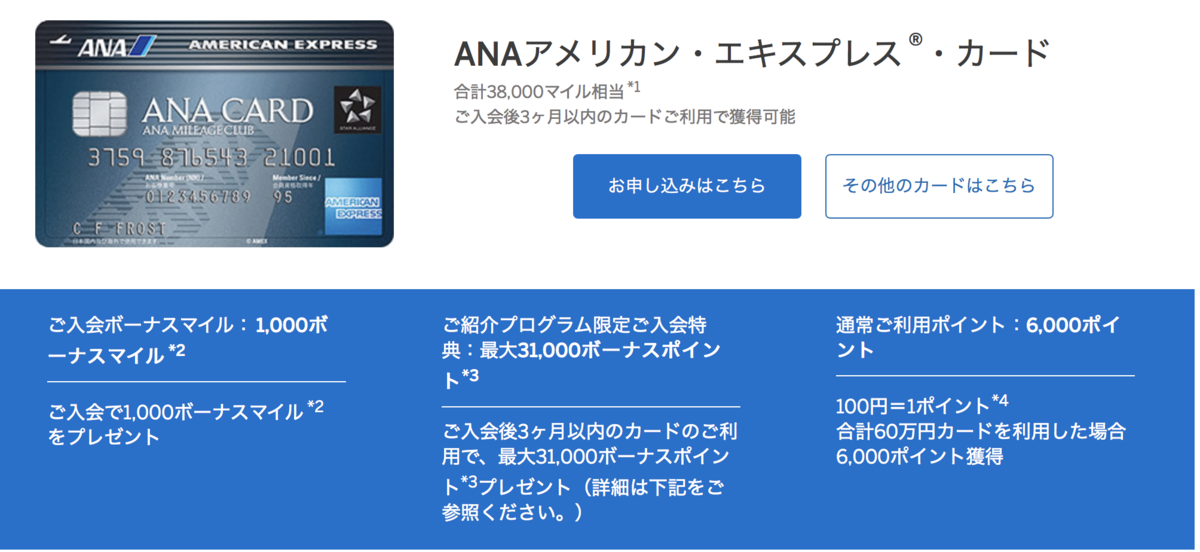This screenshot has height=552, width=1200.
Task: Click the お申し込みはこちら apply button
Action: [x=687, y=186]
